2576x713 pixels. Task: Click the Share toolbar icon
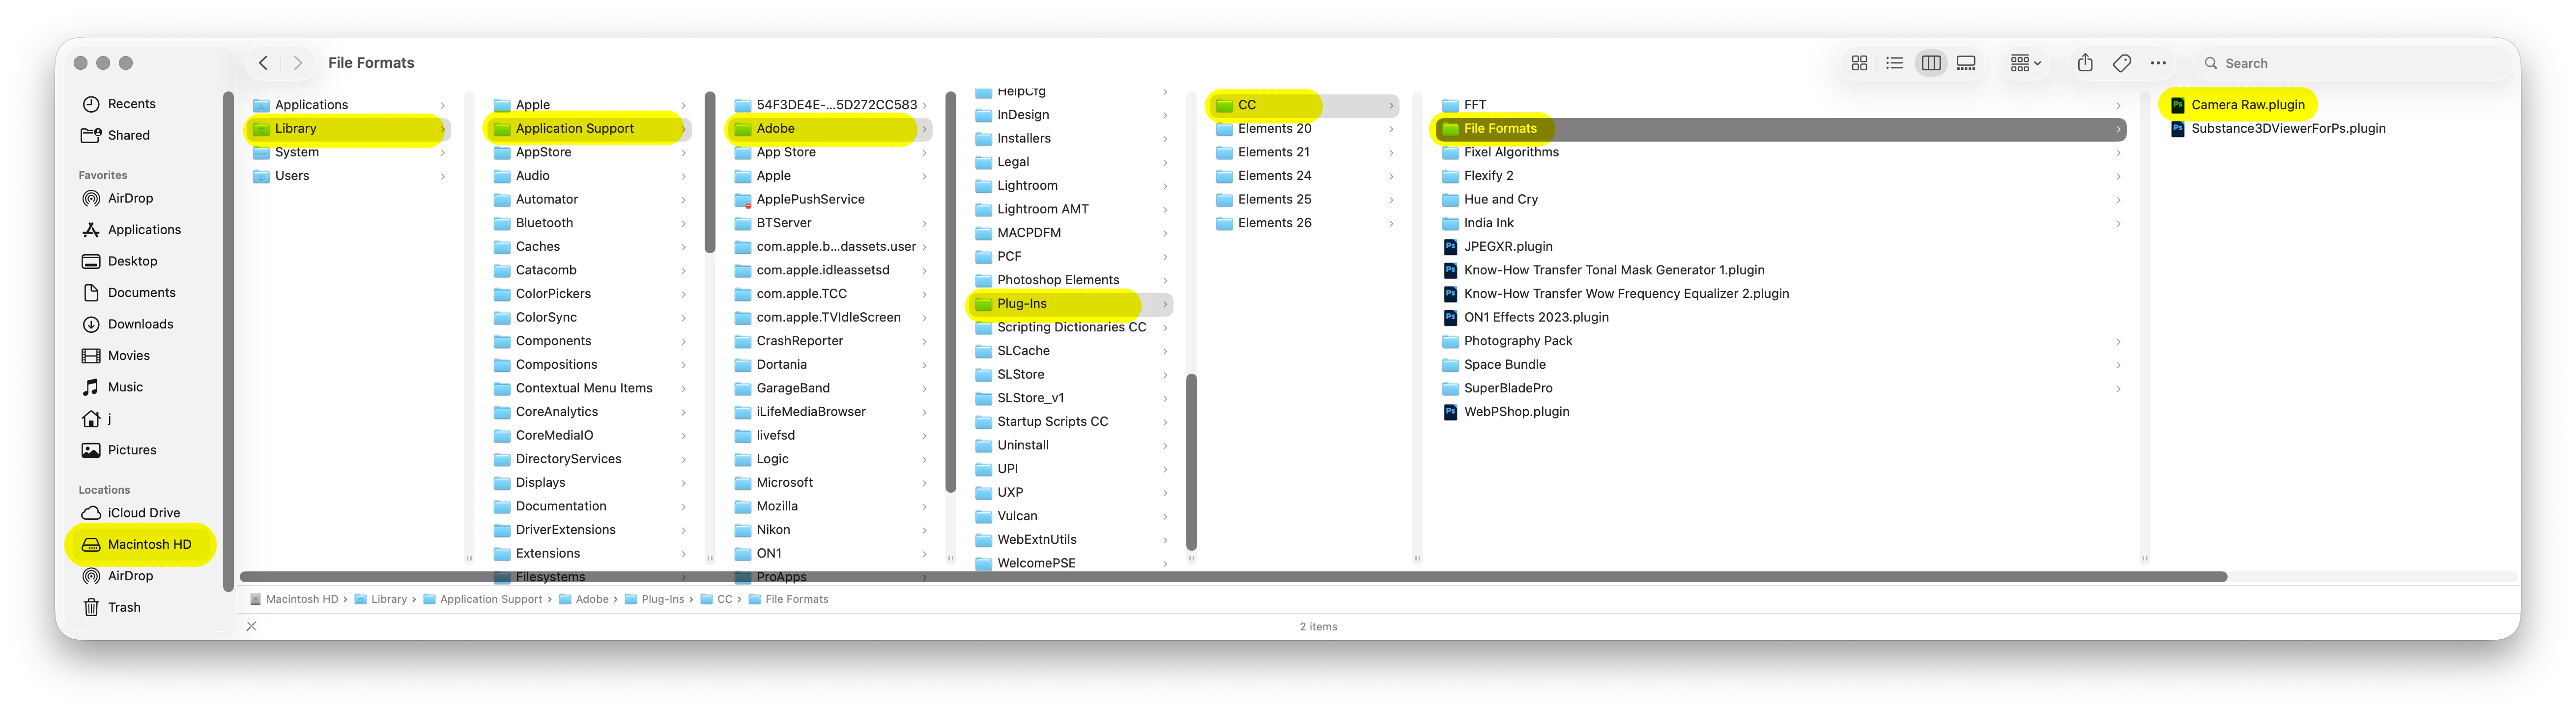(2084, 63)
